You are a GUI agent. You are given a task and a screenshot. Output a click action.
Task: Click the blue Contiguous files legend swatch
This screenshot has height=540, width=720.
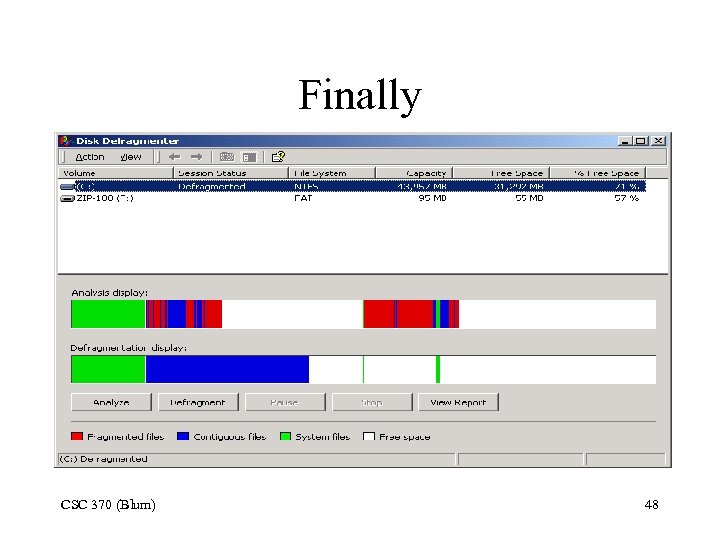pos(183,436)
